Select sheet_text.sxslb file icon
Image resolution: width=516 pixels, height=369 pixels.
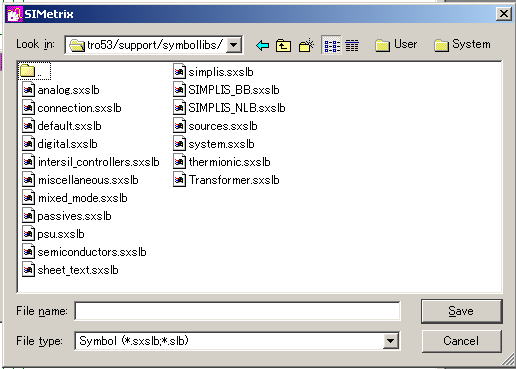pos(28,270)
